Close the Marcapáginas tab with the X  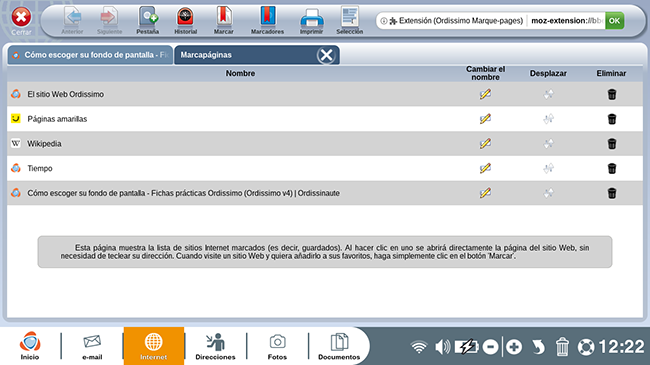tap(326, 55)
